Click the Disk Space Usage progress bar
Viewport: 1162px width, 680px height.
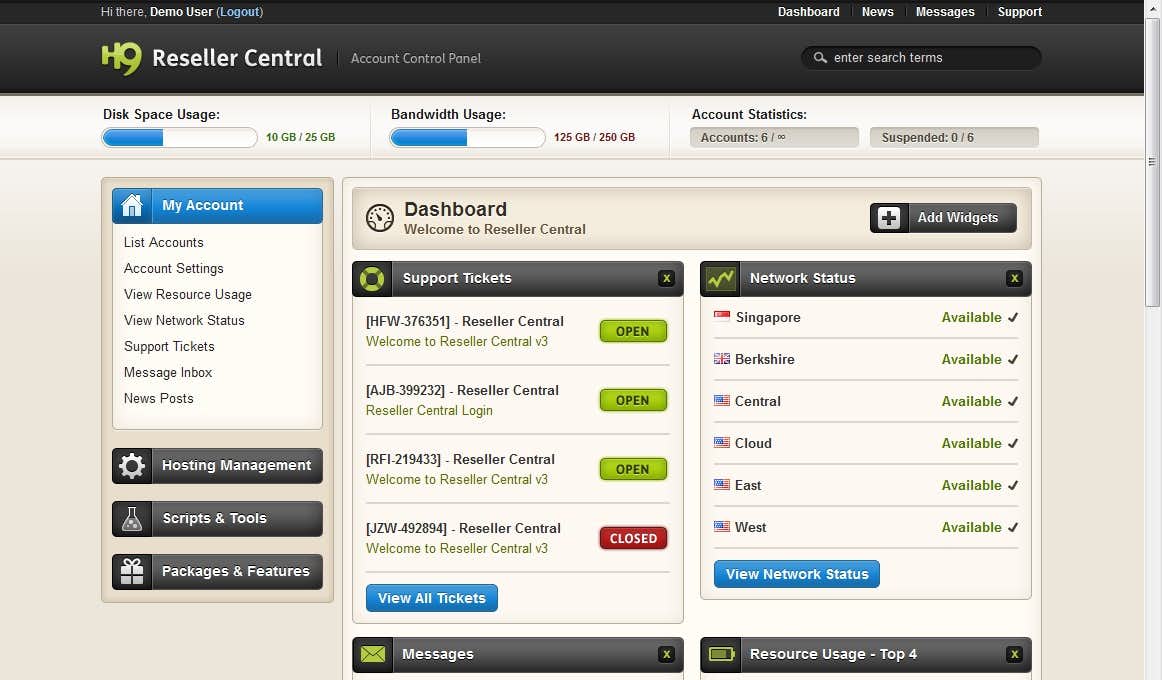[x=180, y=138]
